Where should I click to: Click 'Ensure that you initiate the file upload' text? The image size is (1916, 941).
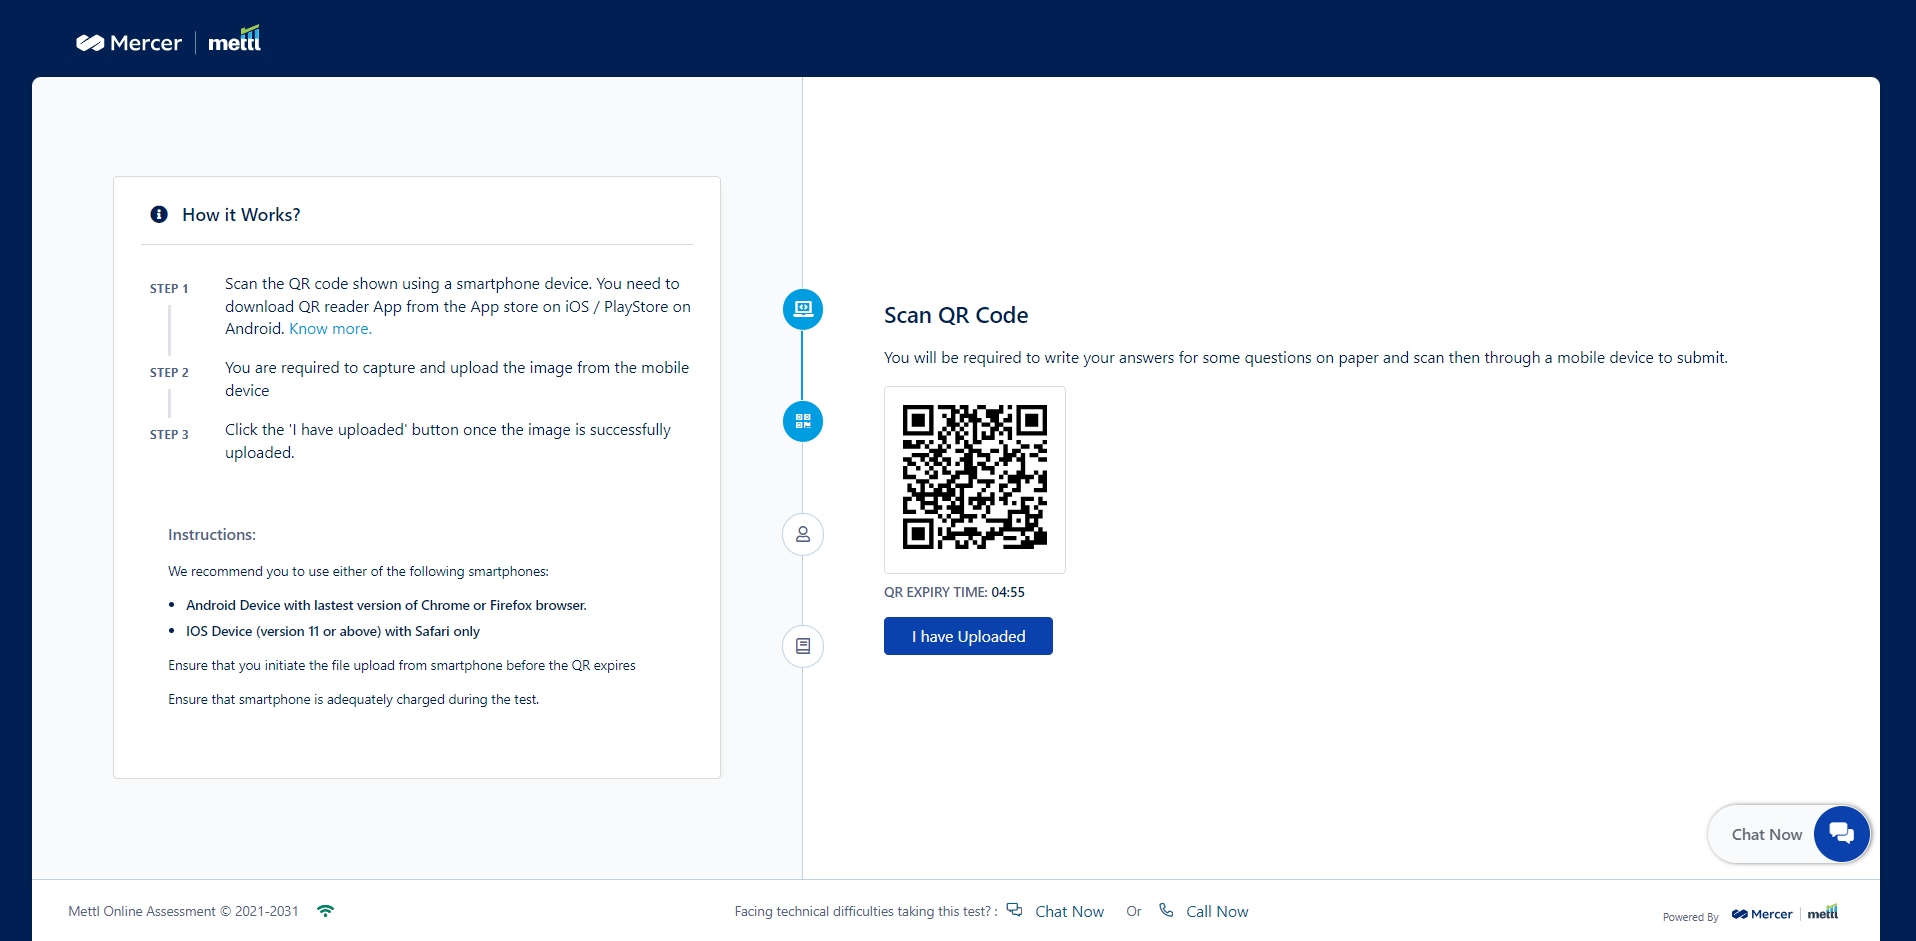(x=402, y=665)
